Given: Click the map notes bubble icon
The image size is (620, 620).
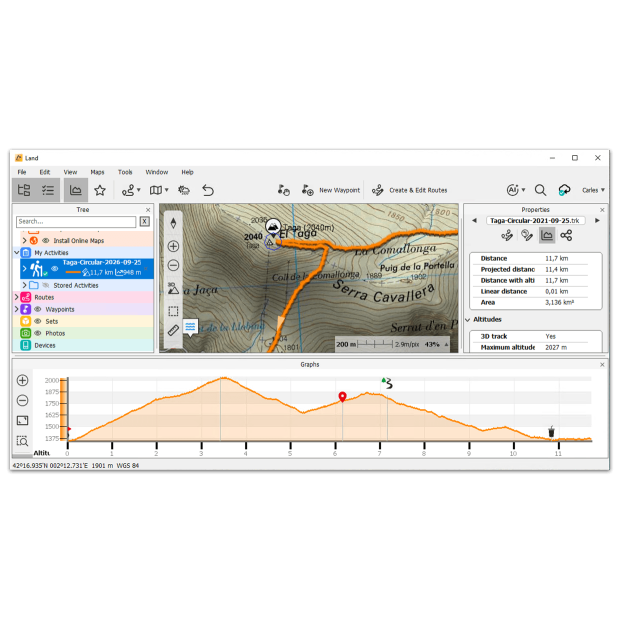Looking at the screenshot, I should click(x=190, y=327).
